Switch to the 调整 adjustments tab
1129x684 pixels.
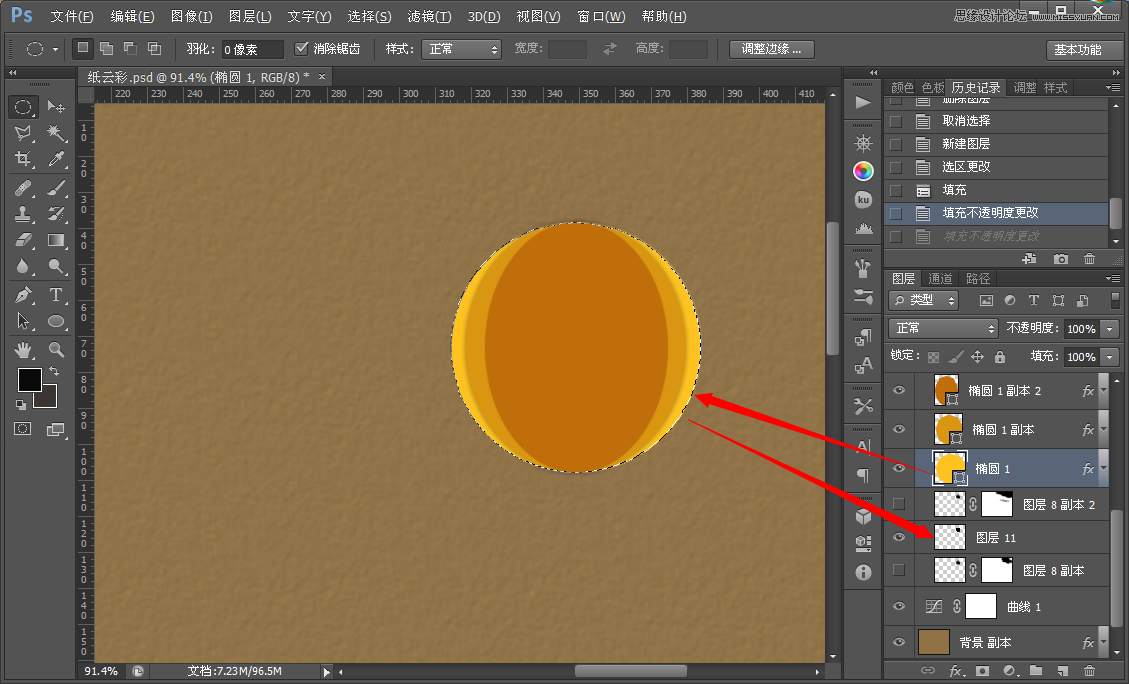coord(1025,88)
